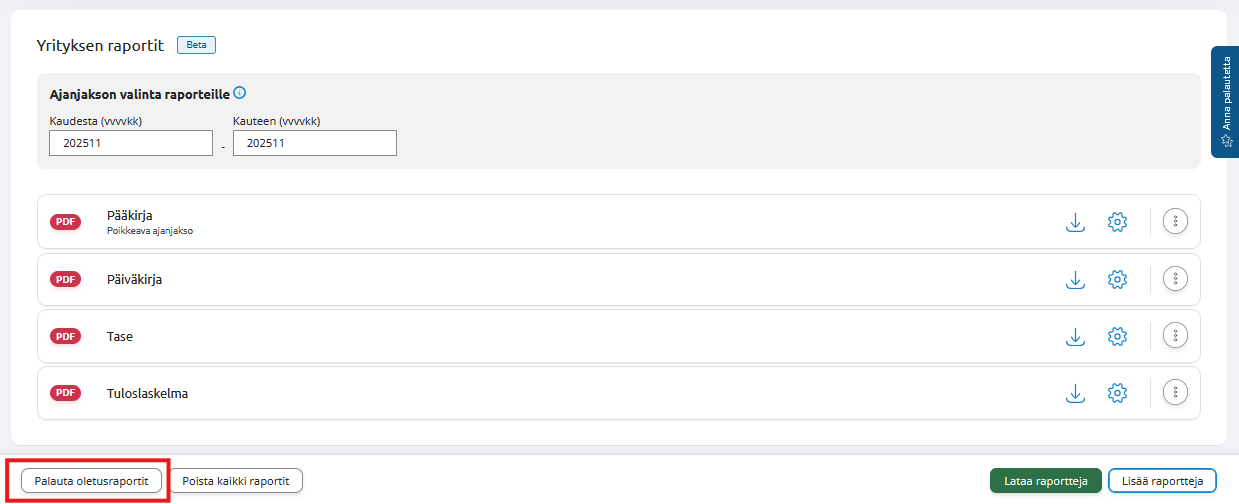1239x504 pixels.
Task: Open the more options menu for Pääkirja
Action: click(x=1176, y=222)
